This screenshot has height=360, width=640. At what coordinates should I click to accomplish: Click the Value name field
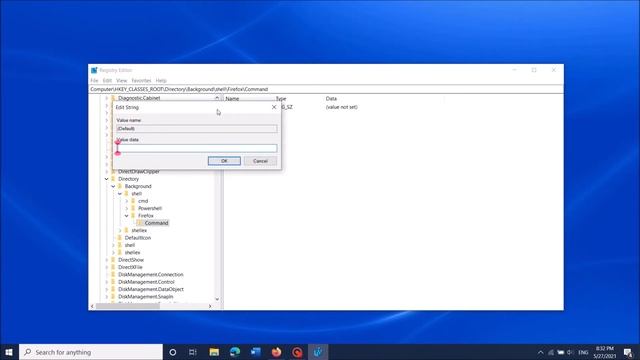click(x=197, y=129)
